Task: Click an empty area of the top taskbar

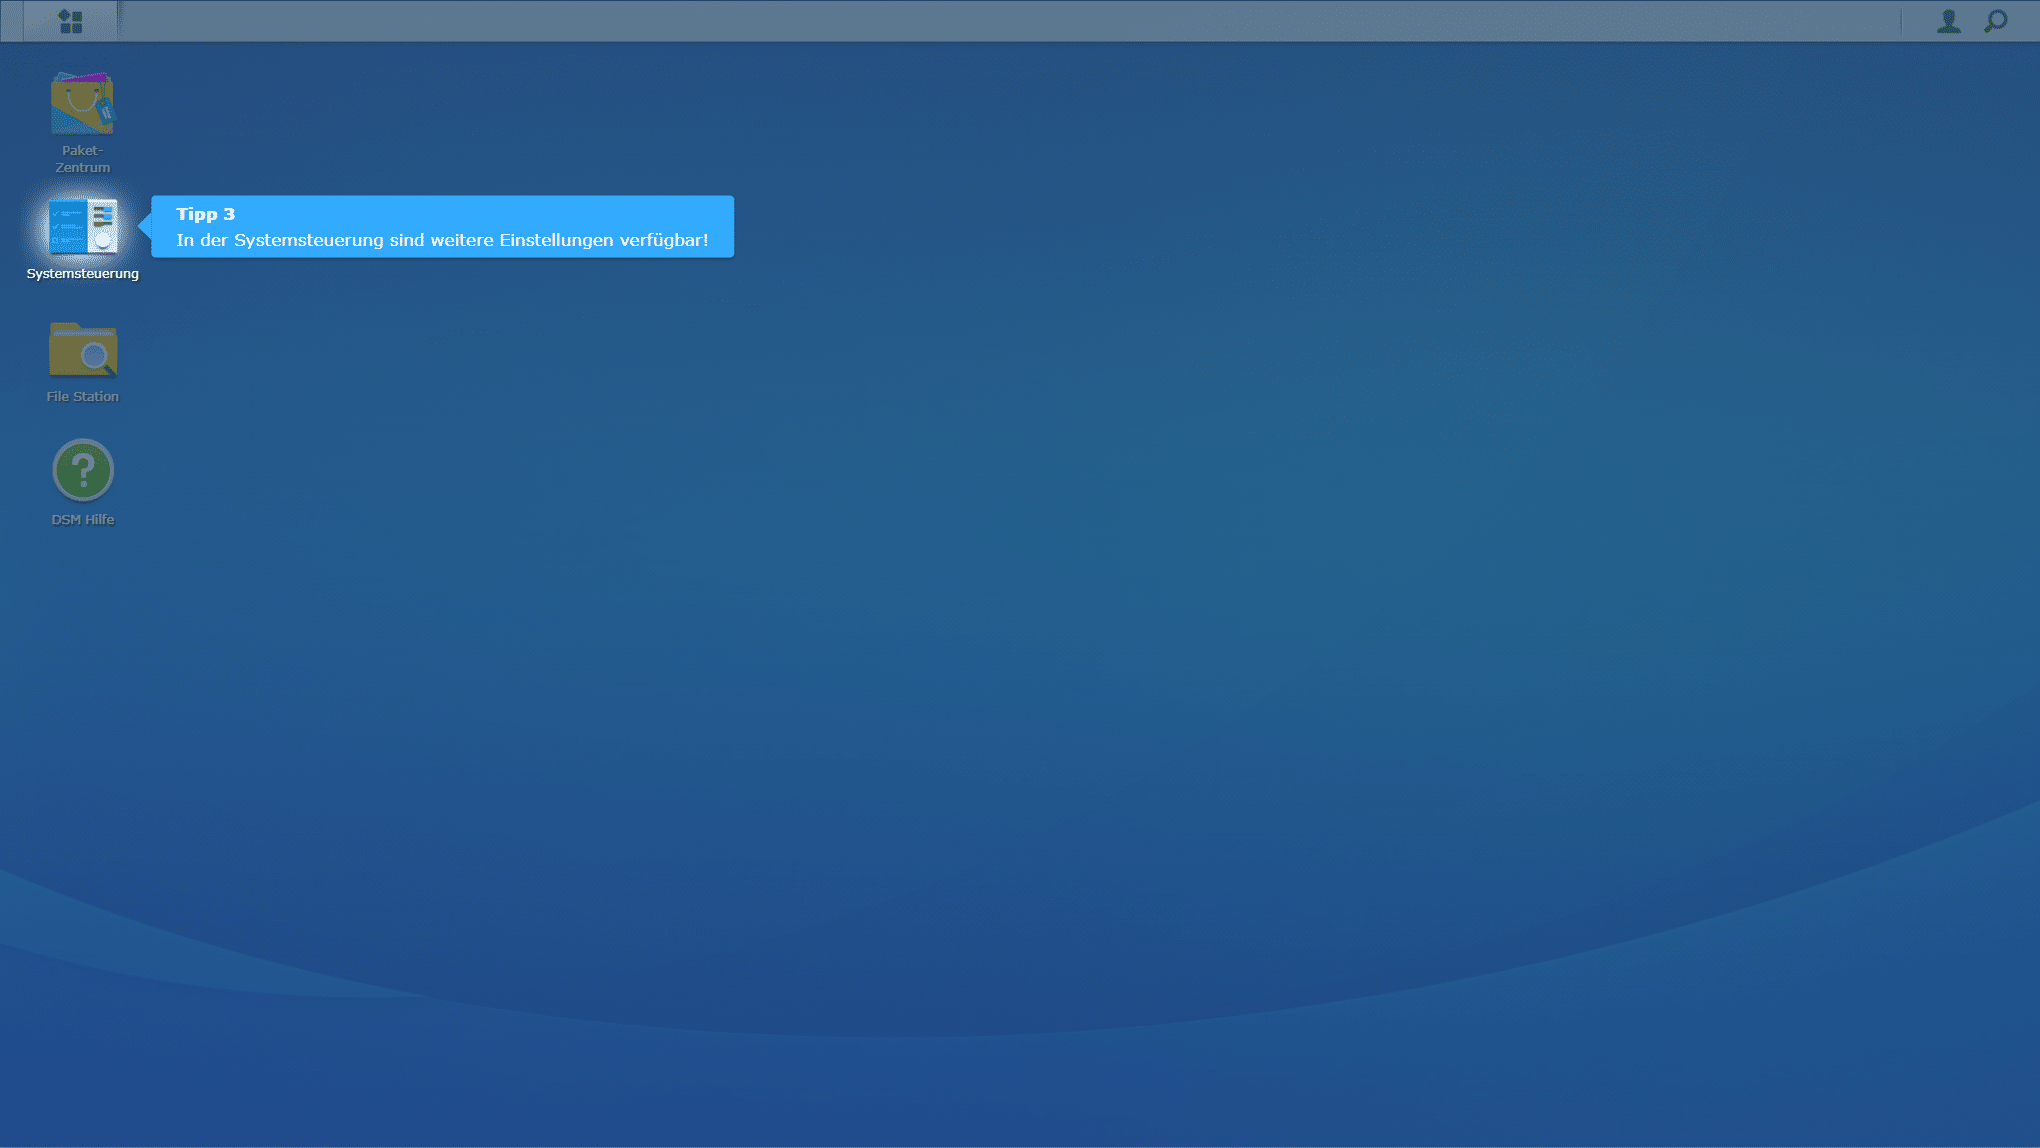Action: (x=1000, y=21)
